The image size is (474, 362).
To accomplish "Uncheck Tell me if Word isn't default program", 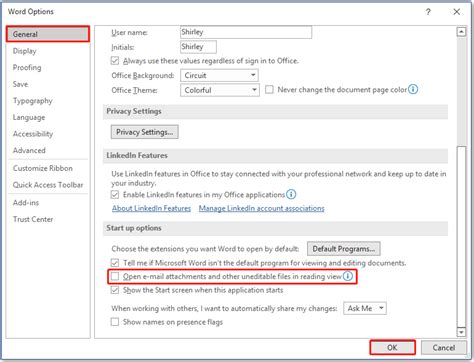I will [x=115, y=263].
